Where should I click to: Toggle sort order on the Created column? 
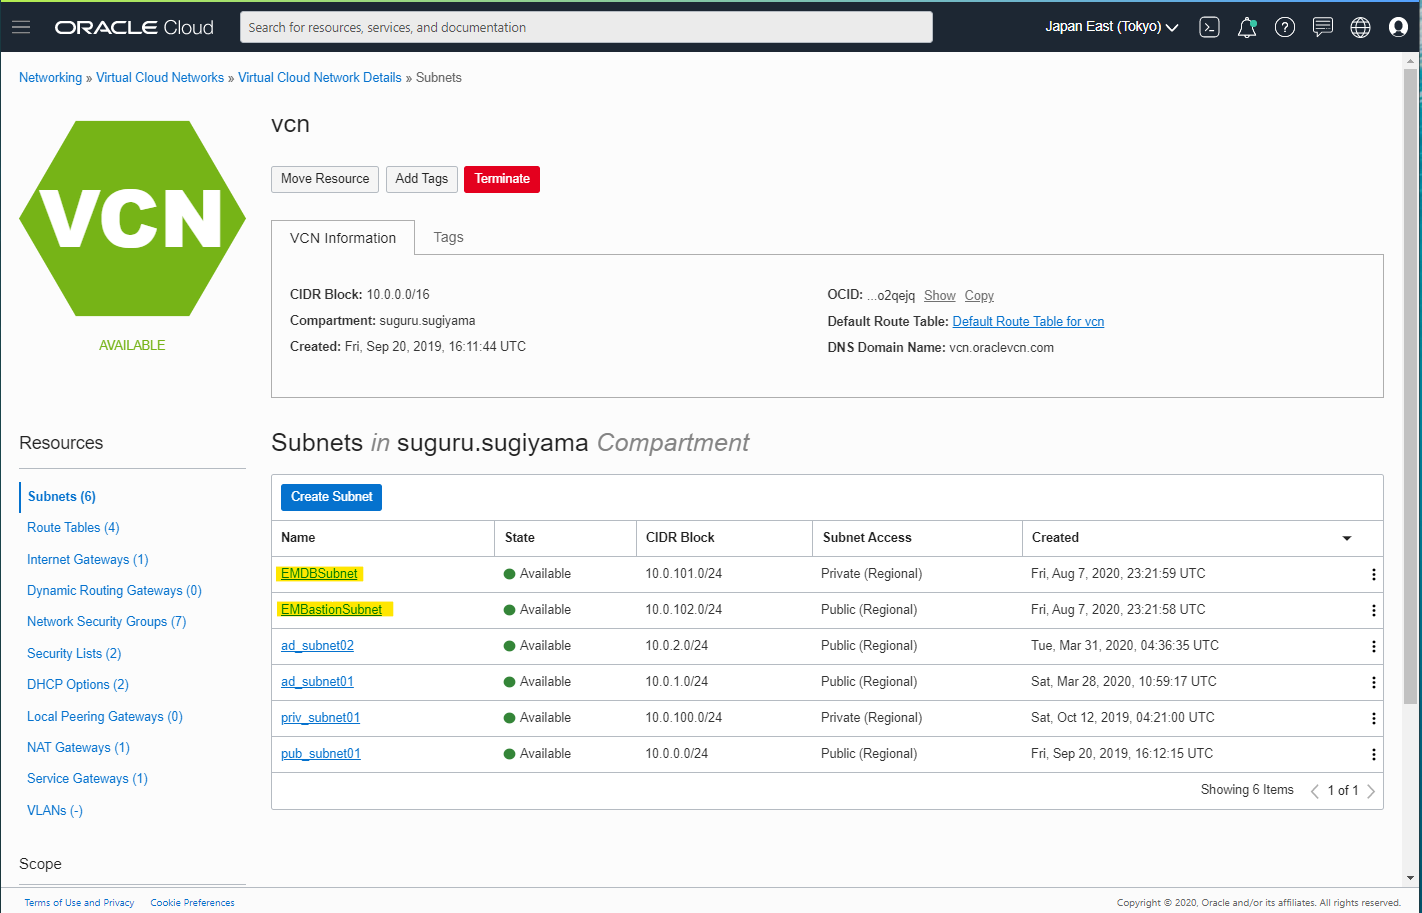[x=1346, y=537]
